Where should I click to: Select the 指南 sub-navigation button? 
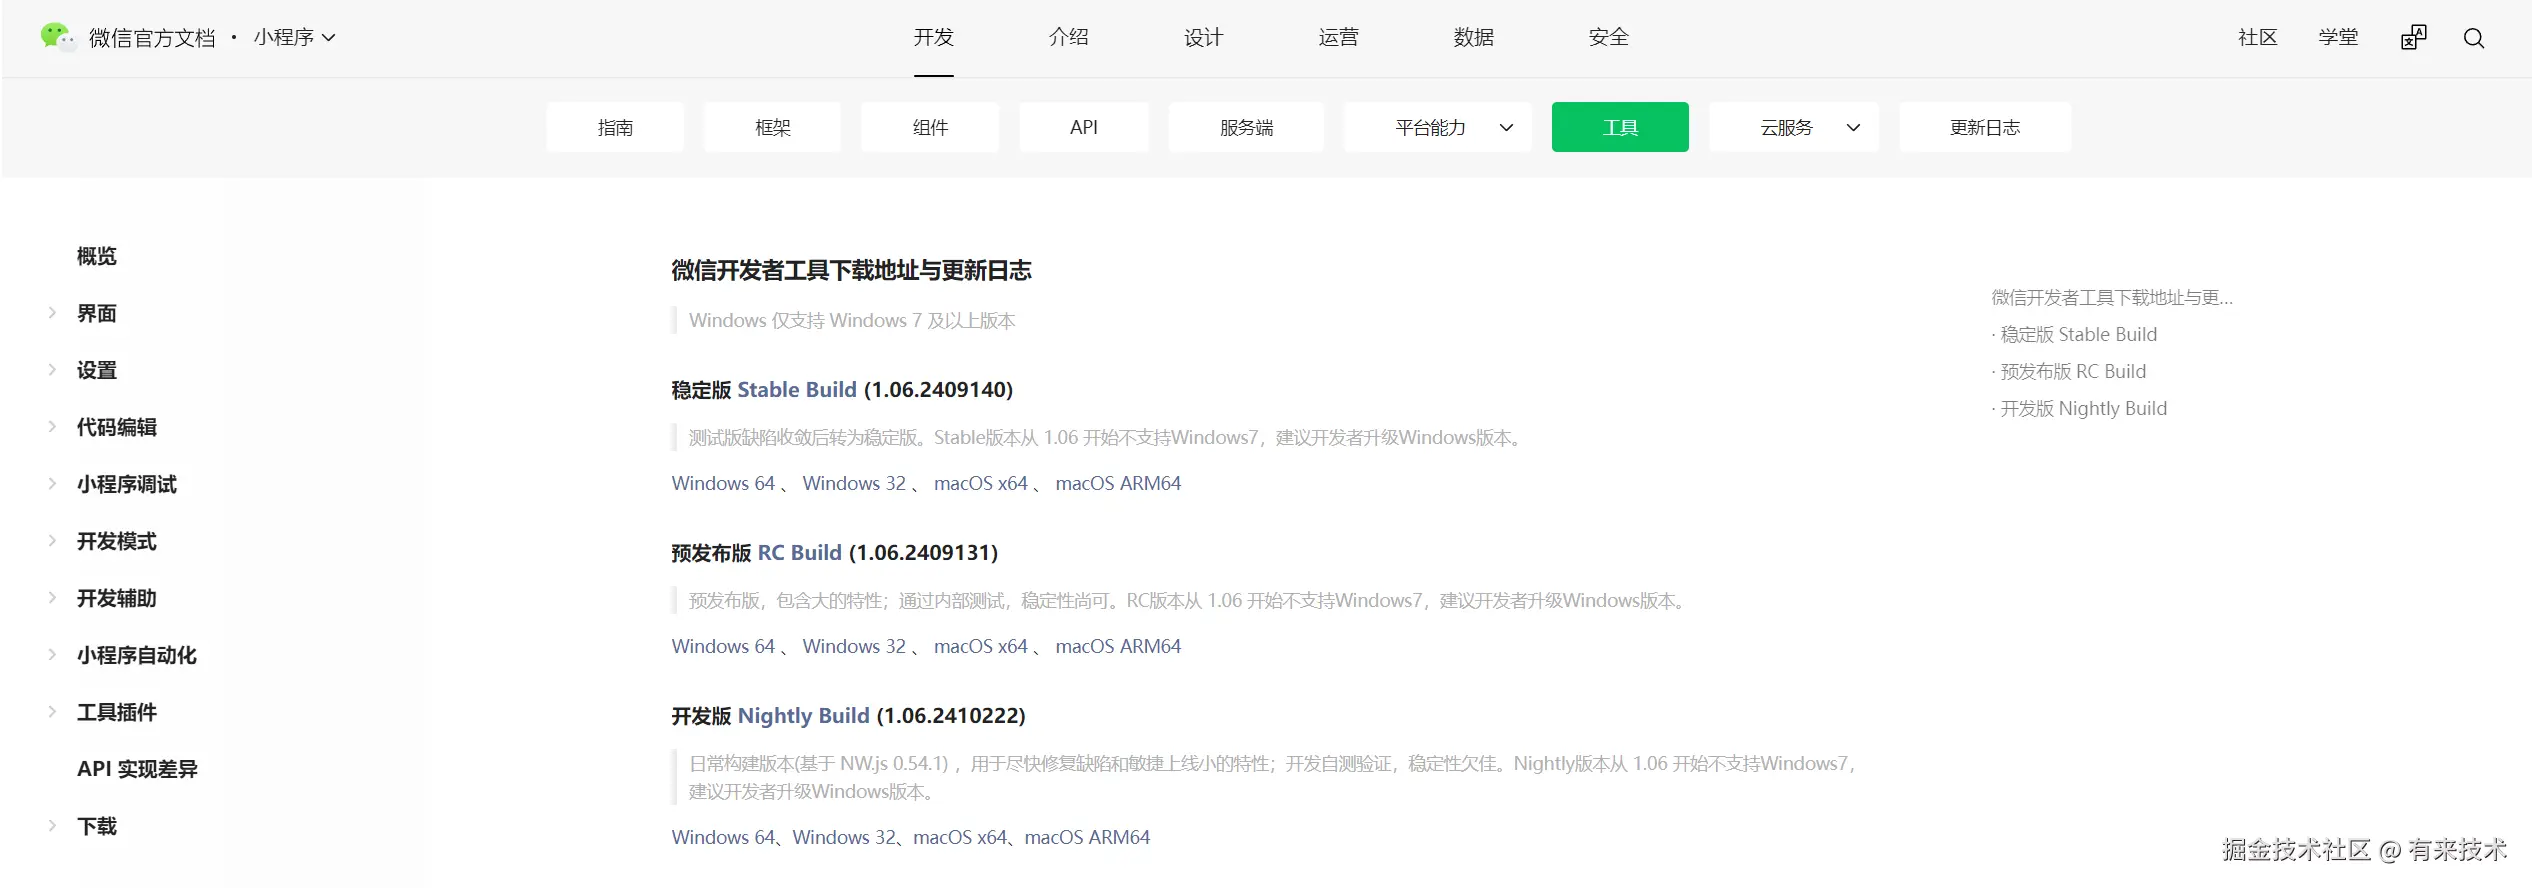[615, 127]
